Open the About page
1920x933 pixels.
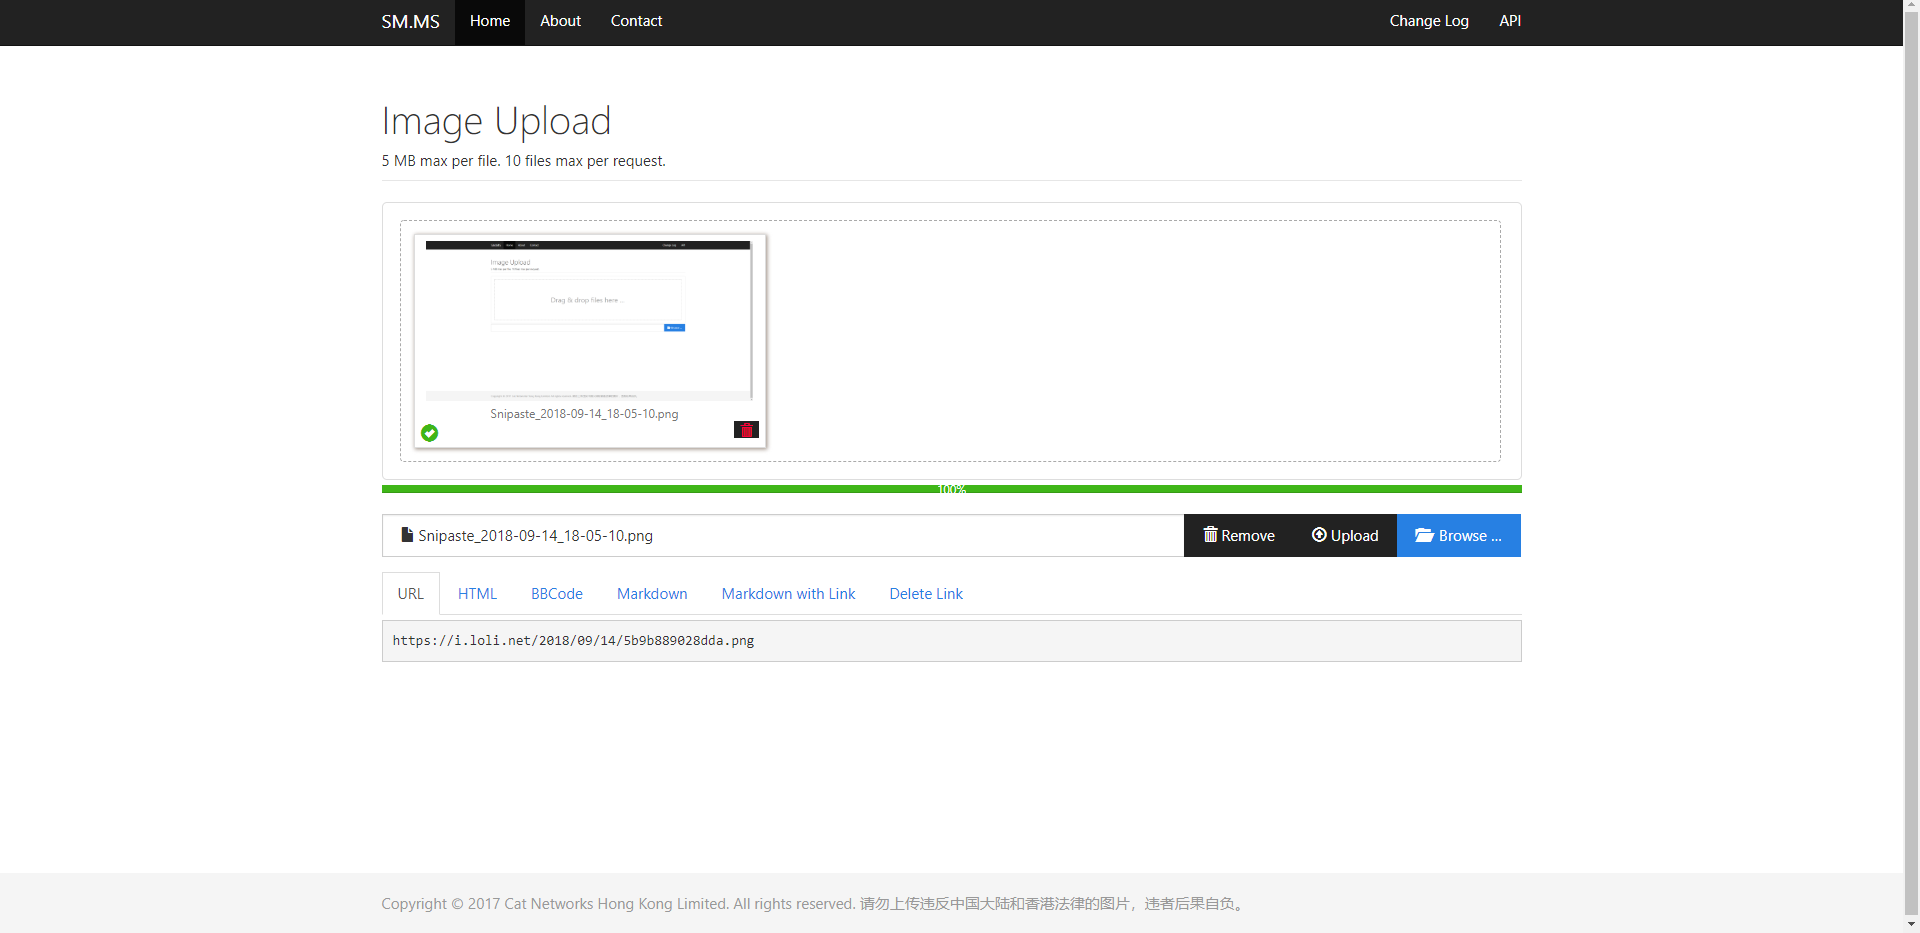(560, 22)
